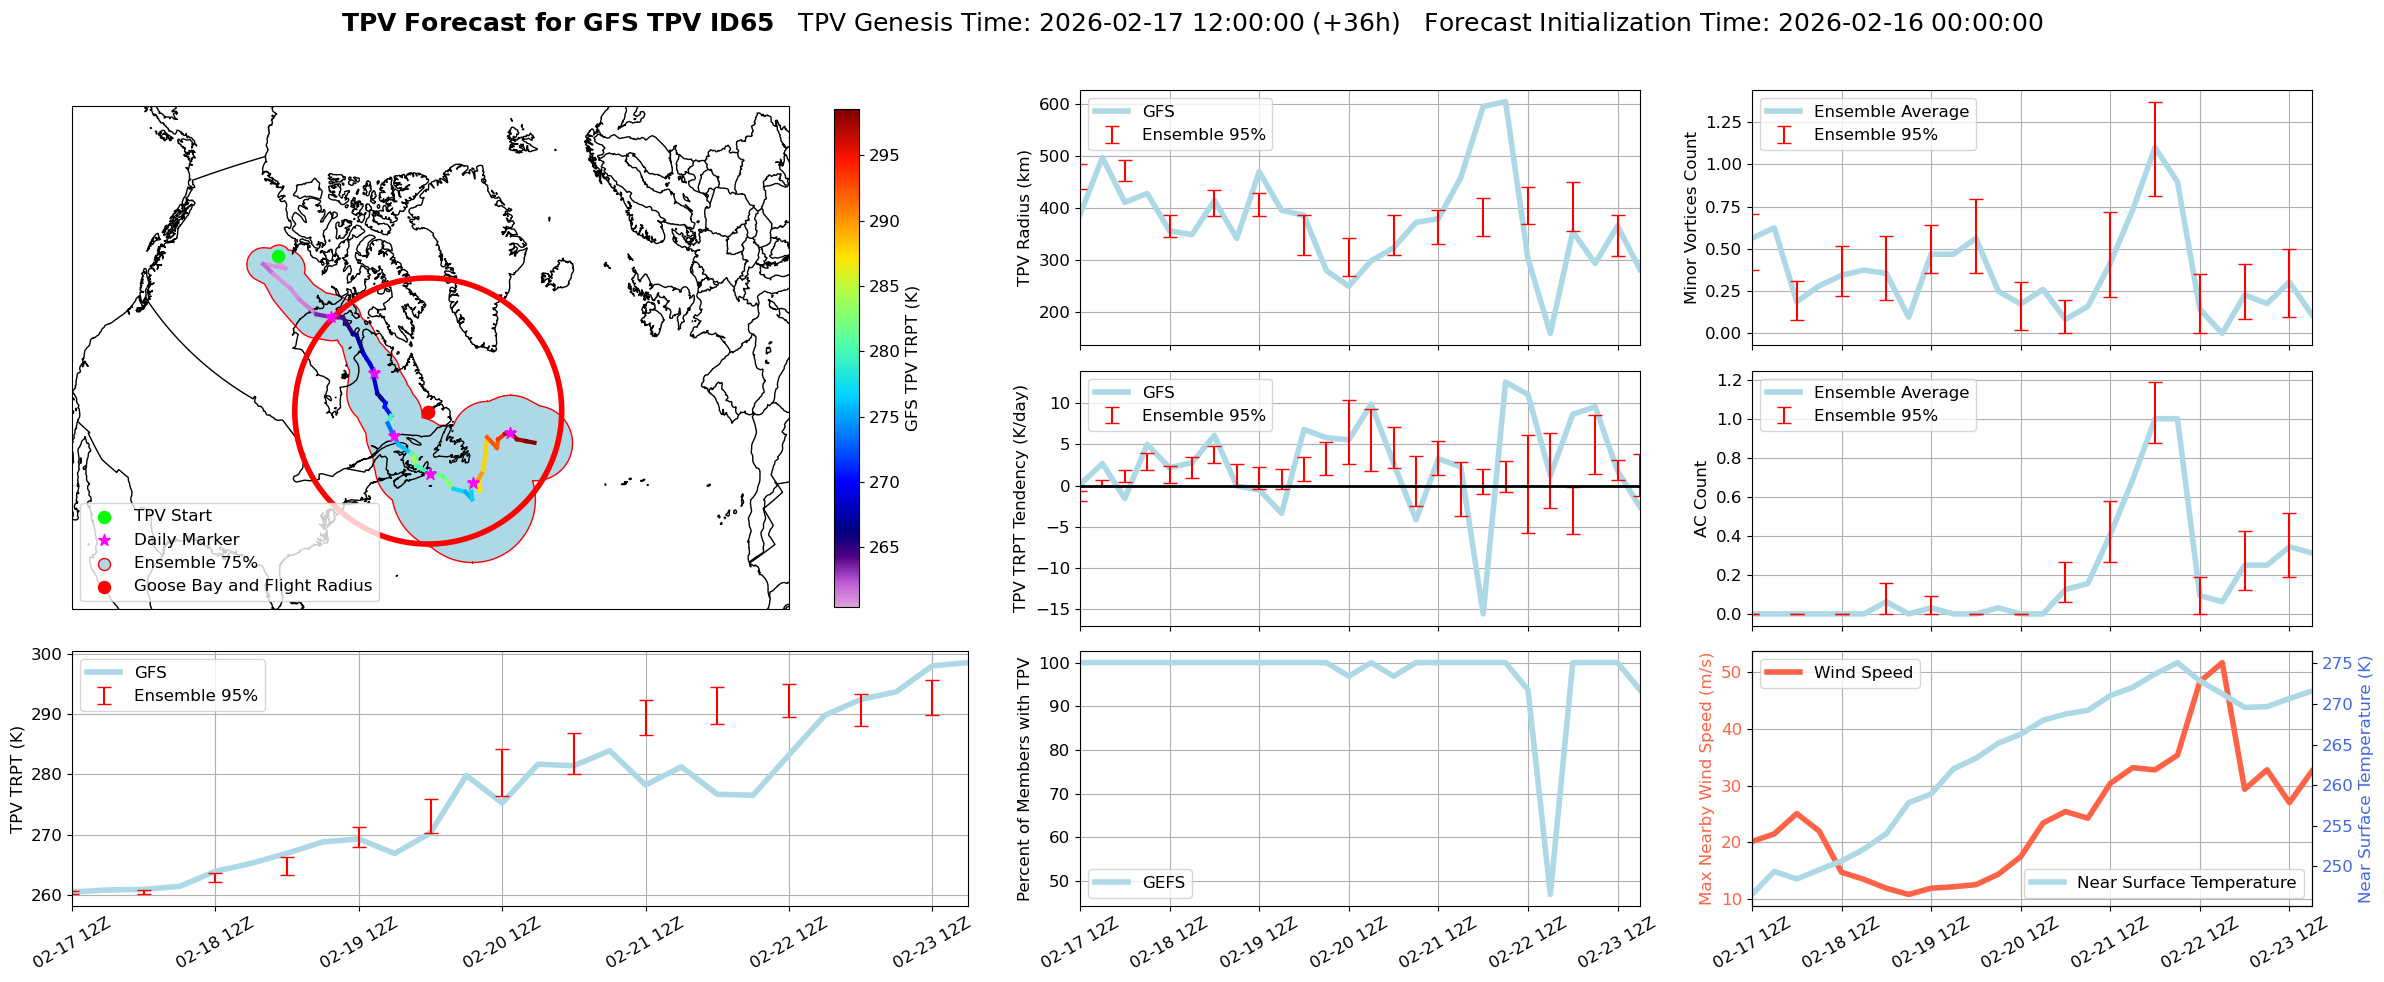Image resolution: width=2384 pixels, height=982 pixels.
Task: Click the lowest dip in the GEFS members plot
Action: pos(1550,893)
